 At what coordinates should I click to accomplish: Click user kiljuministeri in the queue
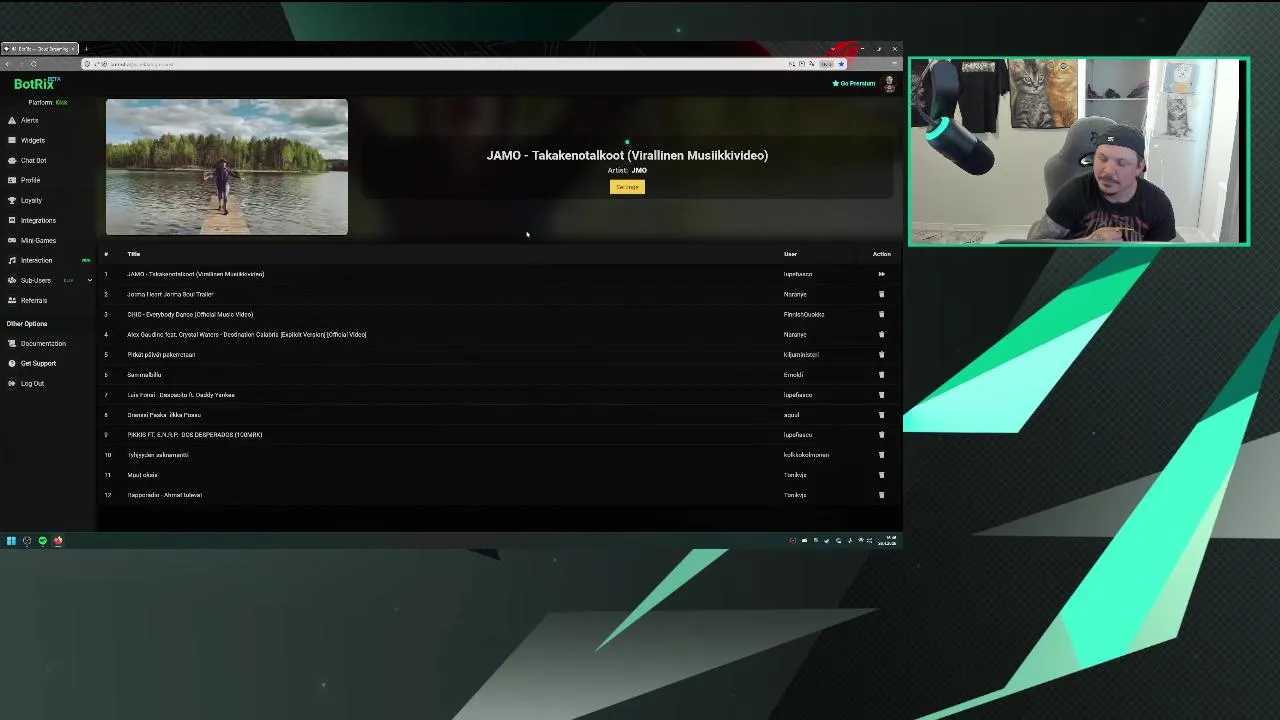pyautogui.click(x=801, y=354)
